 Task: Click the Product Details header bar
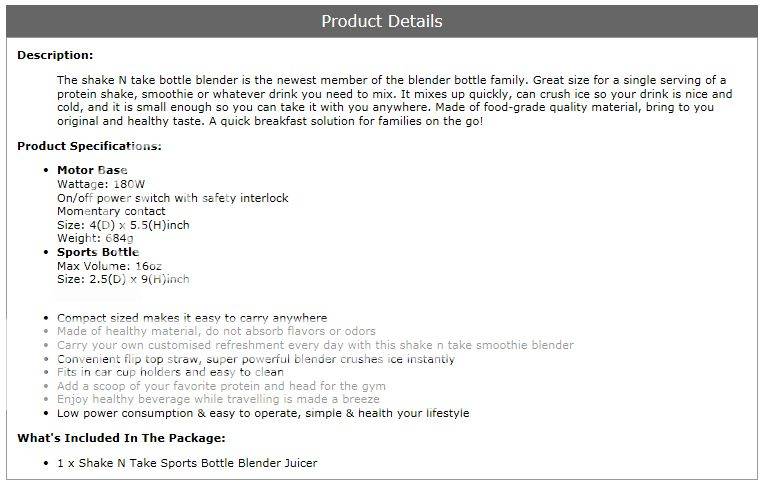(382, 21)
